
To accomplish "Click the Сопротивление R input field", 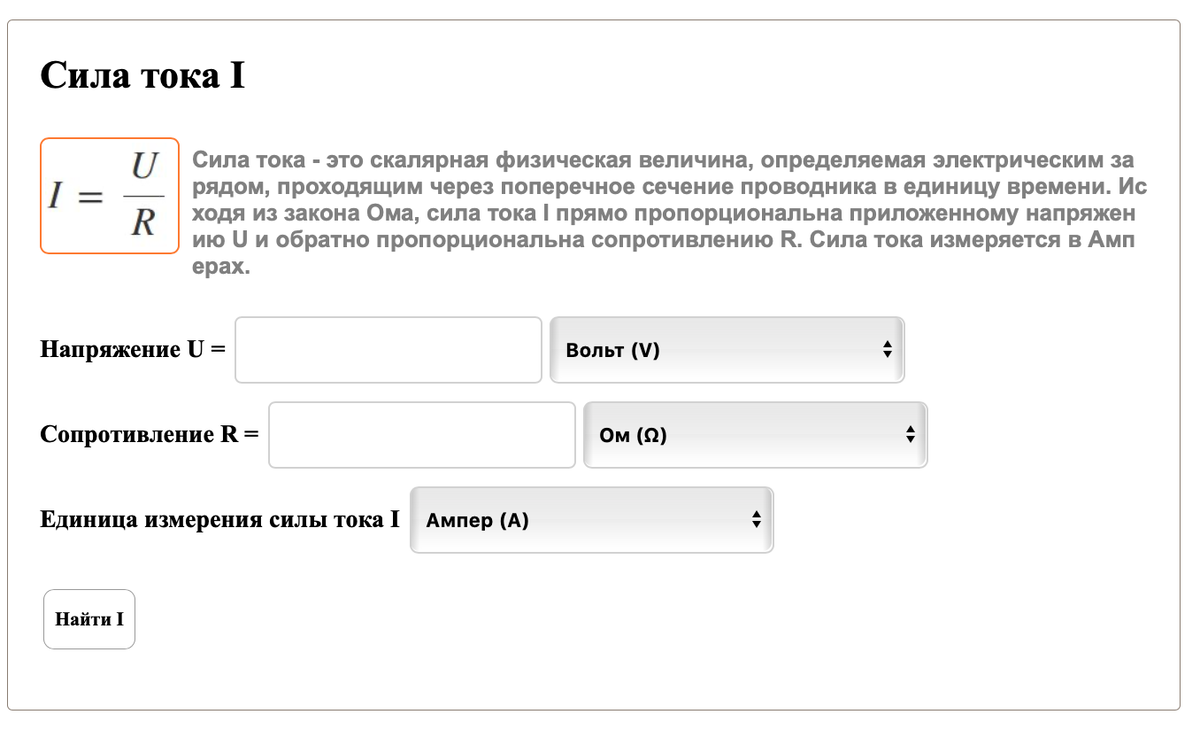I will point(421,434).
